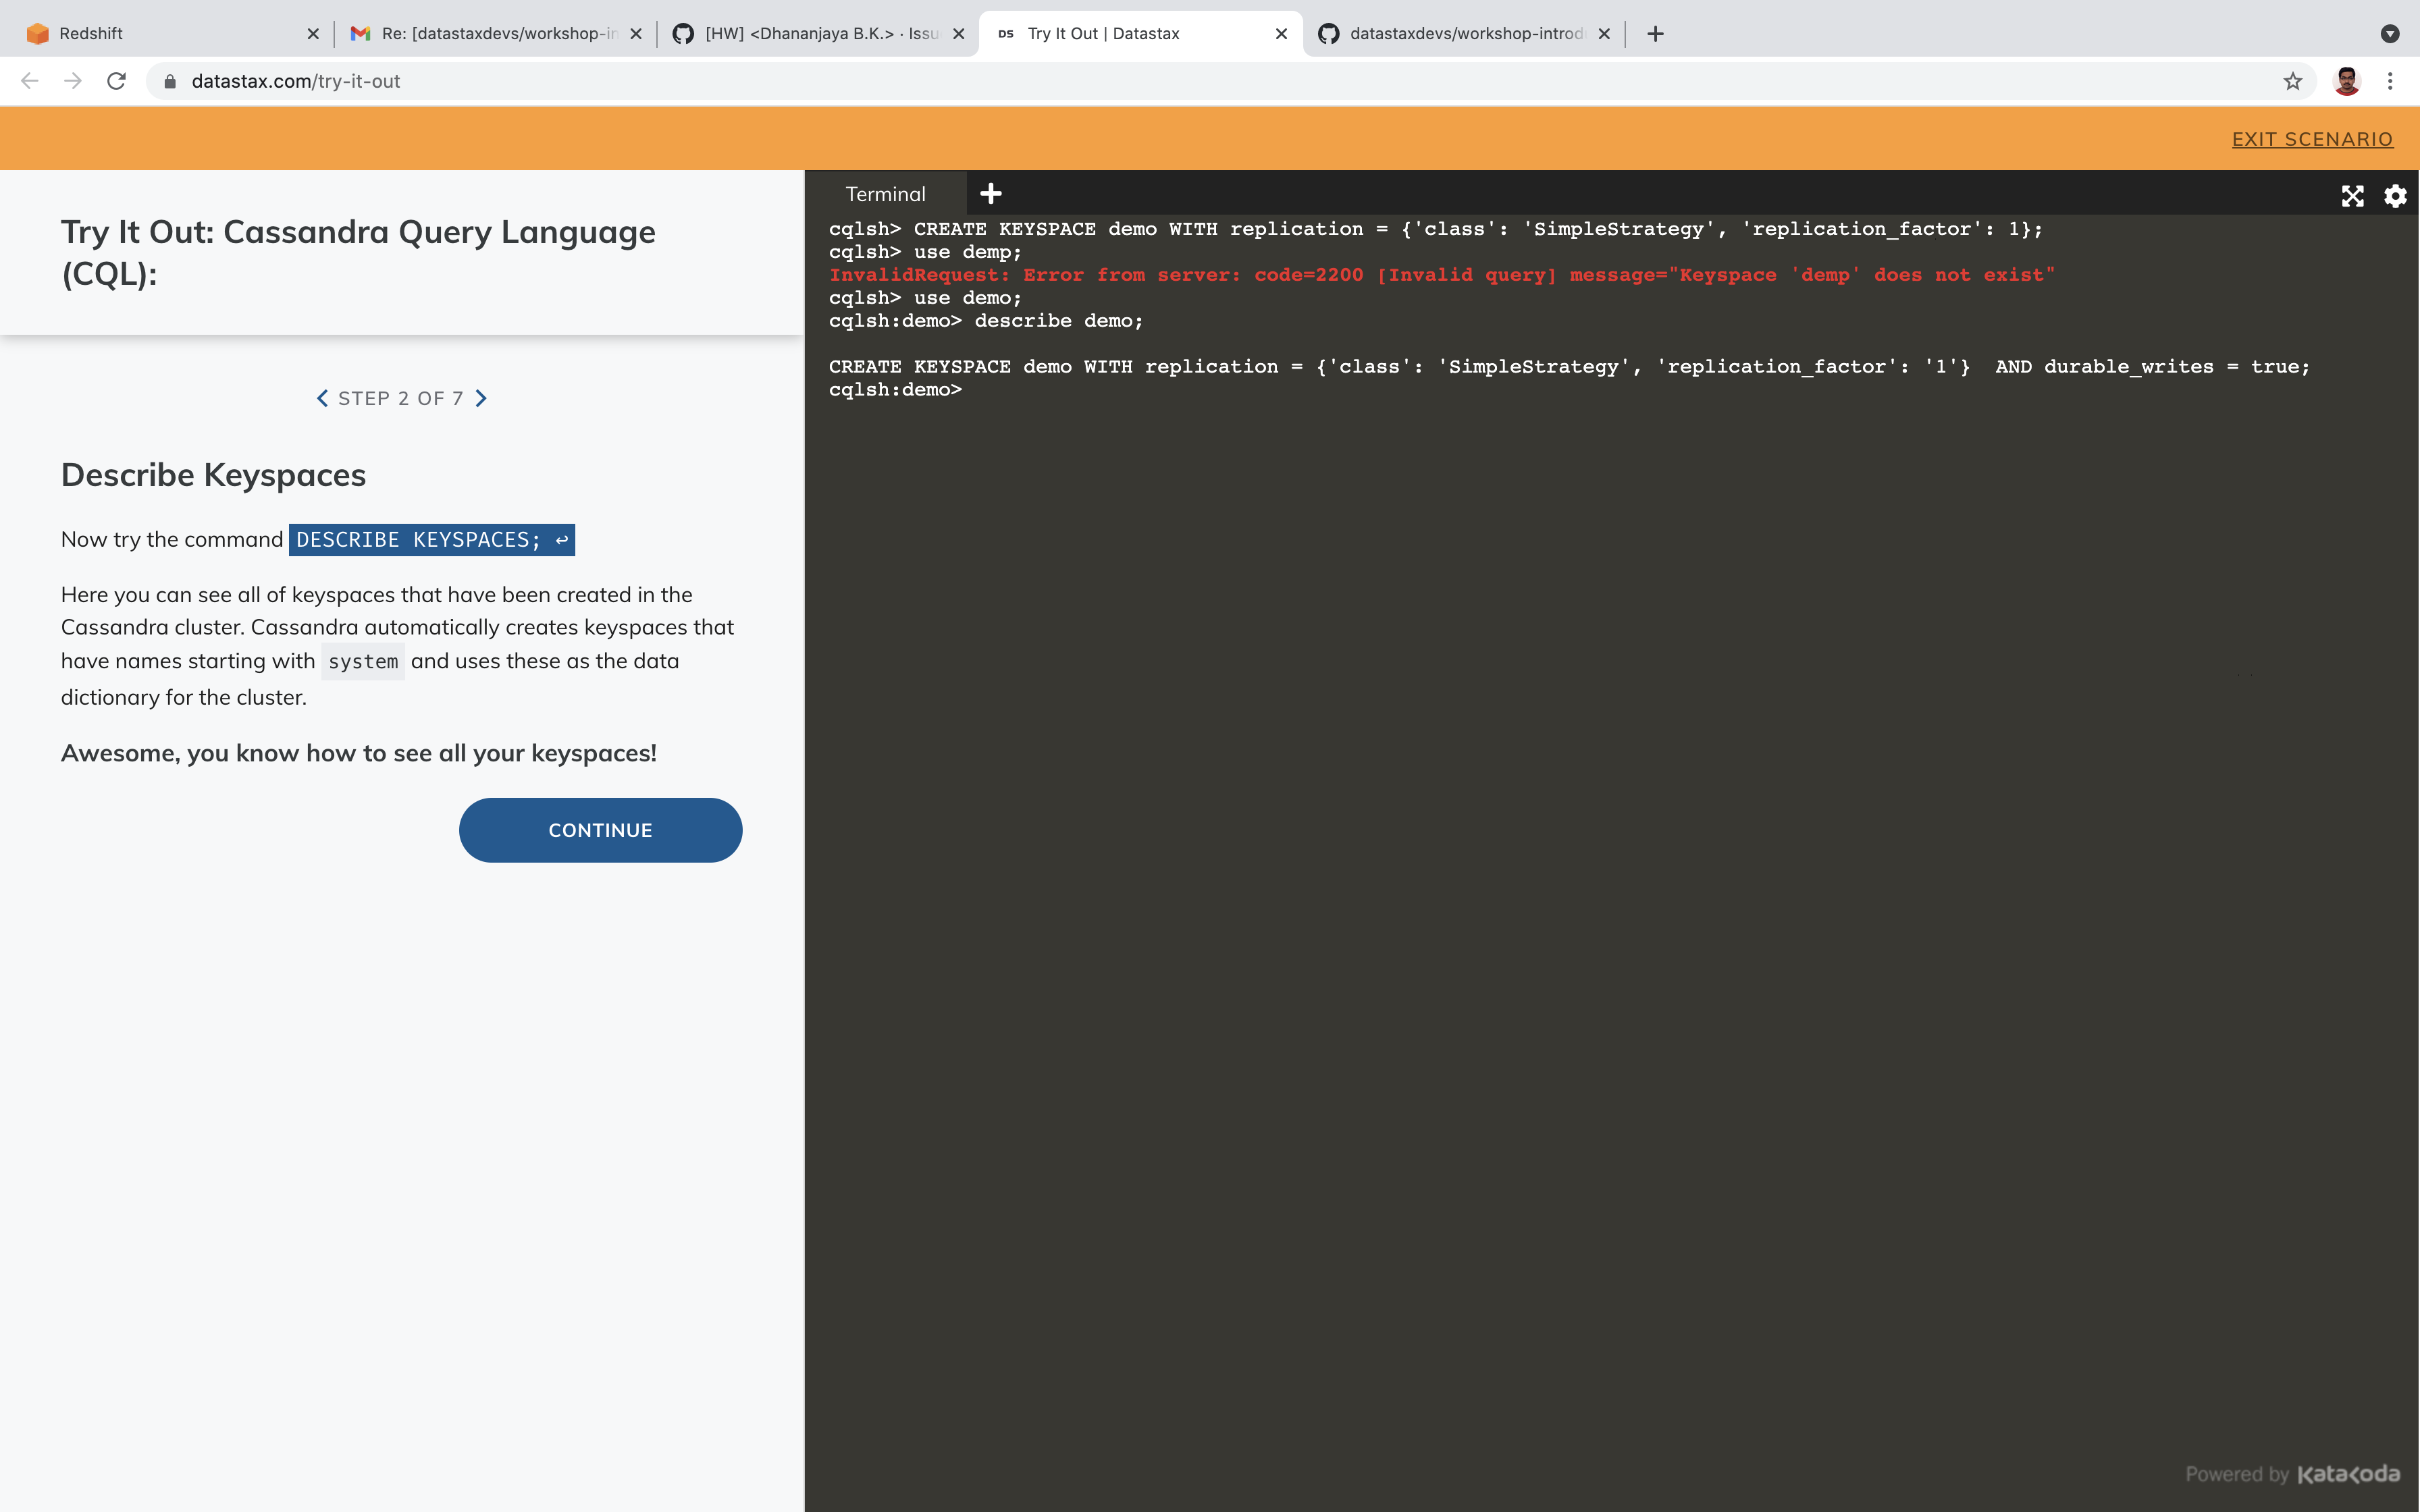Open the tab search dropdown arrow
Screen dimensions: 2420x1512
(x=2390, y=33)
